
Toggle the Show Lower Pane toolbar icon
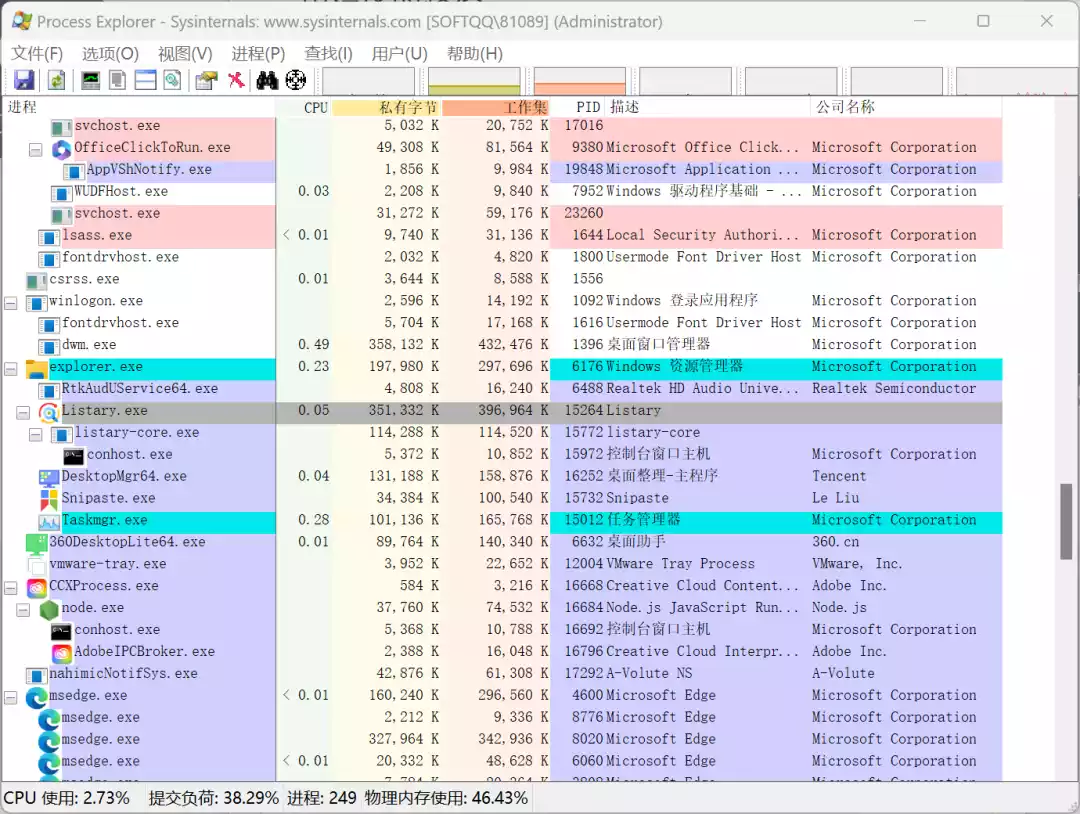coord(145,81)
